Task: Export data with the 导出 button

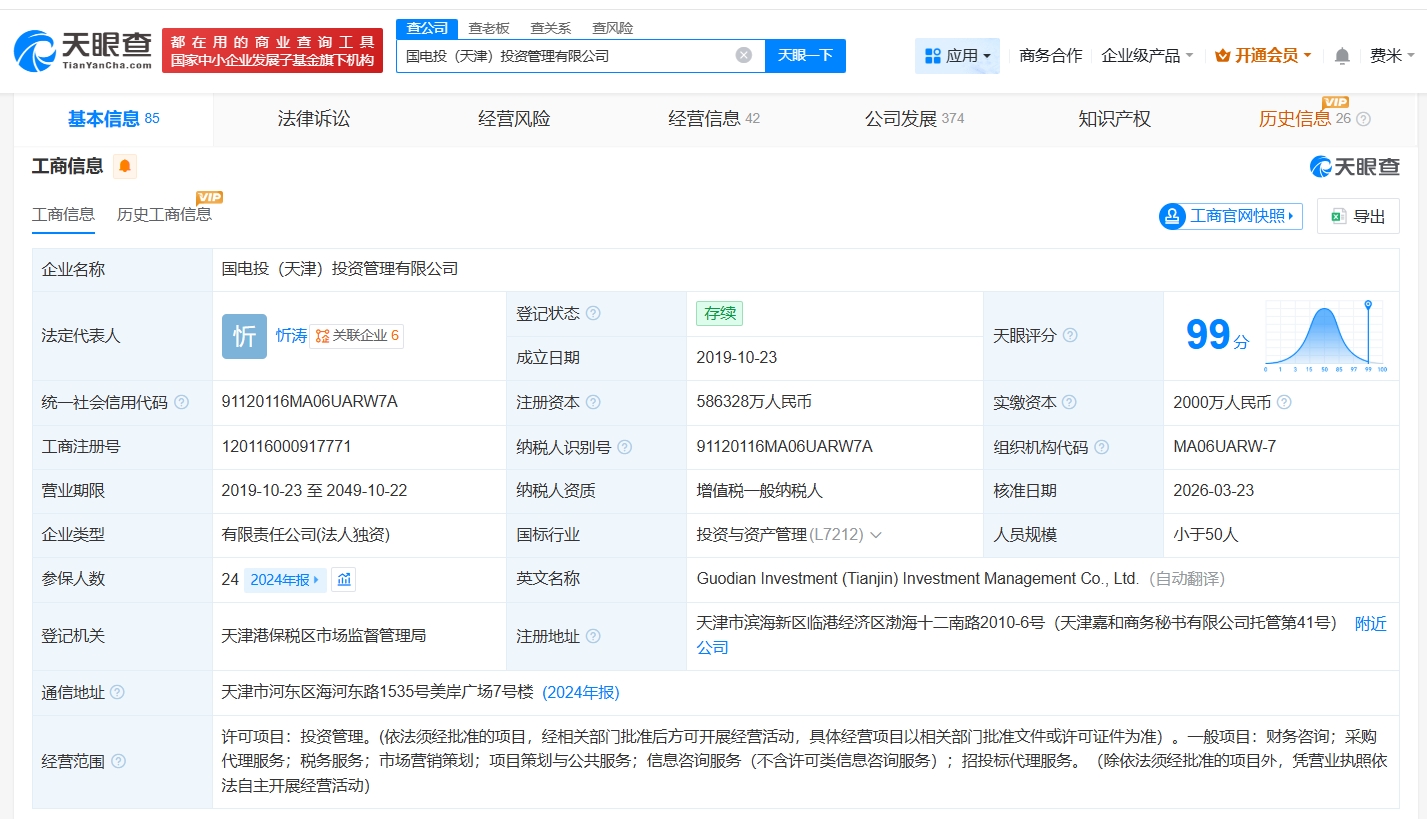Action: pos(1358,216)
